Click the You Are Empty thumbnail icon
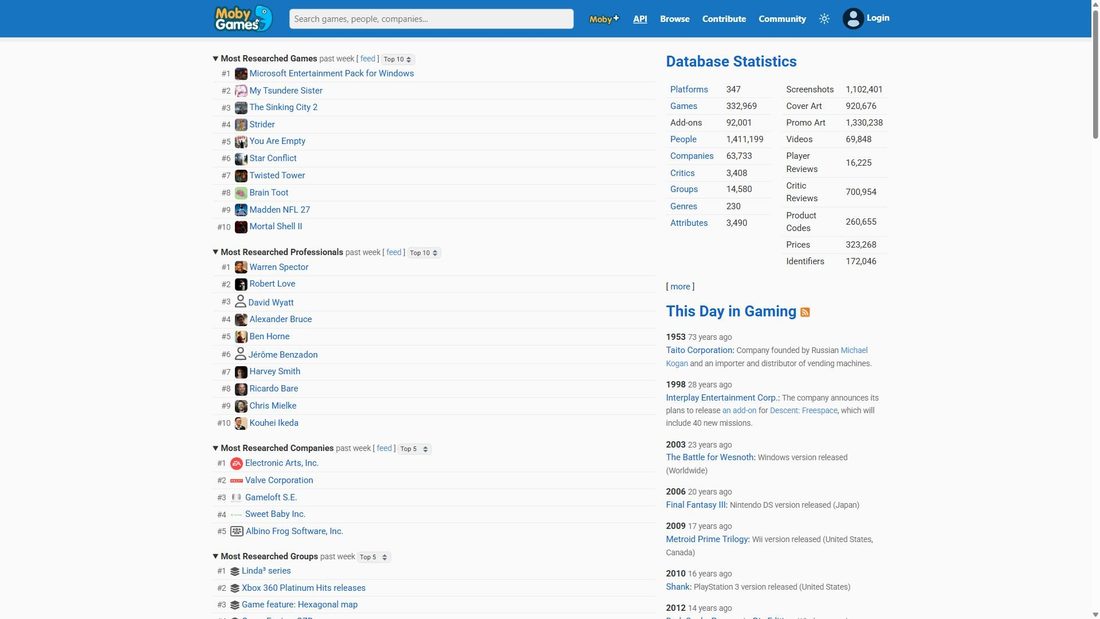This screenshot has height=619, width=1100. pos(241,141)
